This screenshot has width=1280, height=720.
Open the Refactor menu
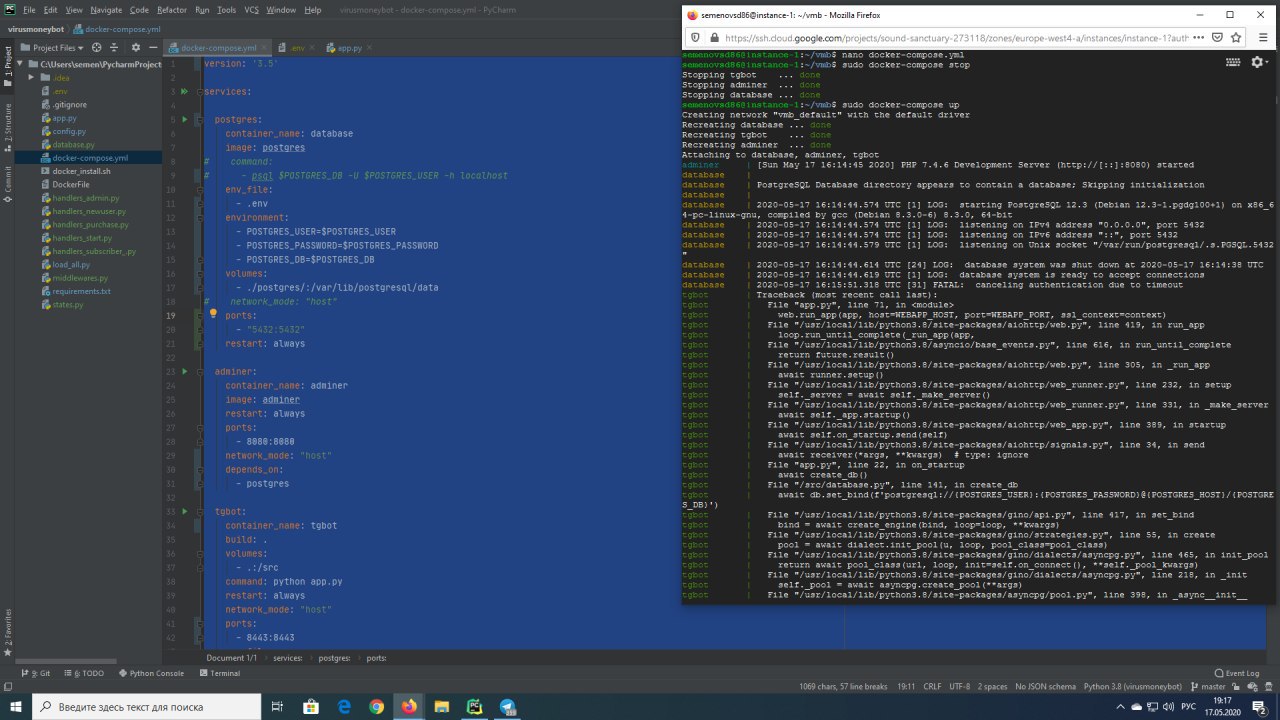(x=172, y=9)
